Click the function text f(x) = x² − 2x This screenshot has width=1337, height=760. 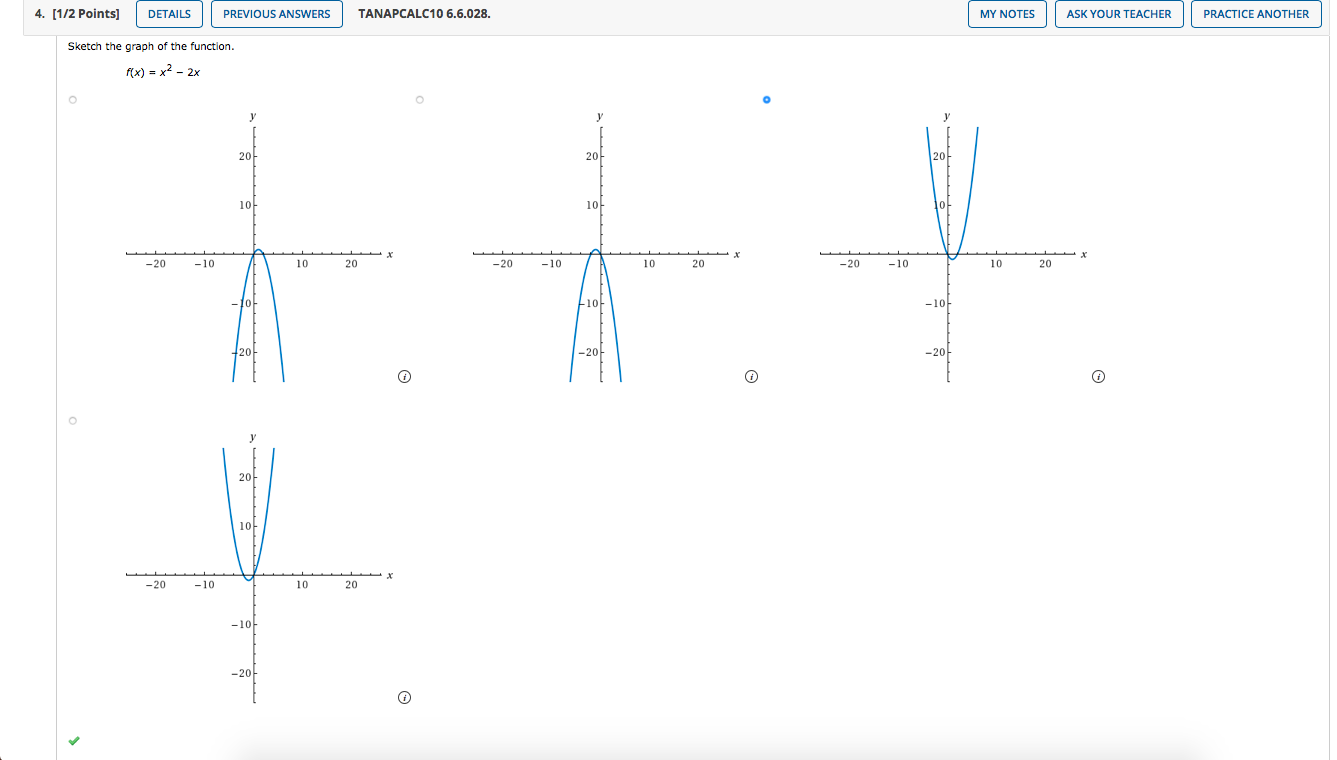[163, 71]
